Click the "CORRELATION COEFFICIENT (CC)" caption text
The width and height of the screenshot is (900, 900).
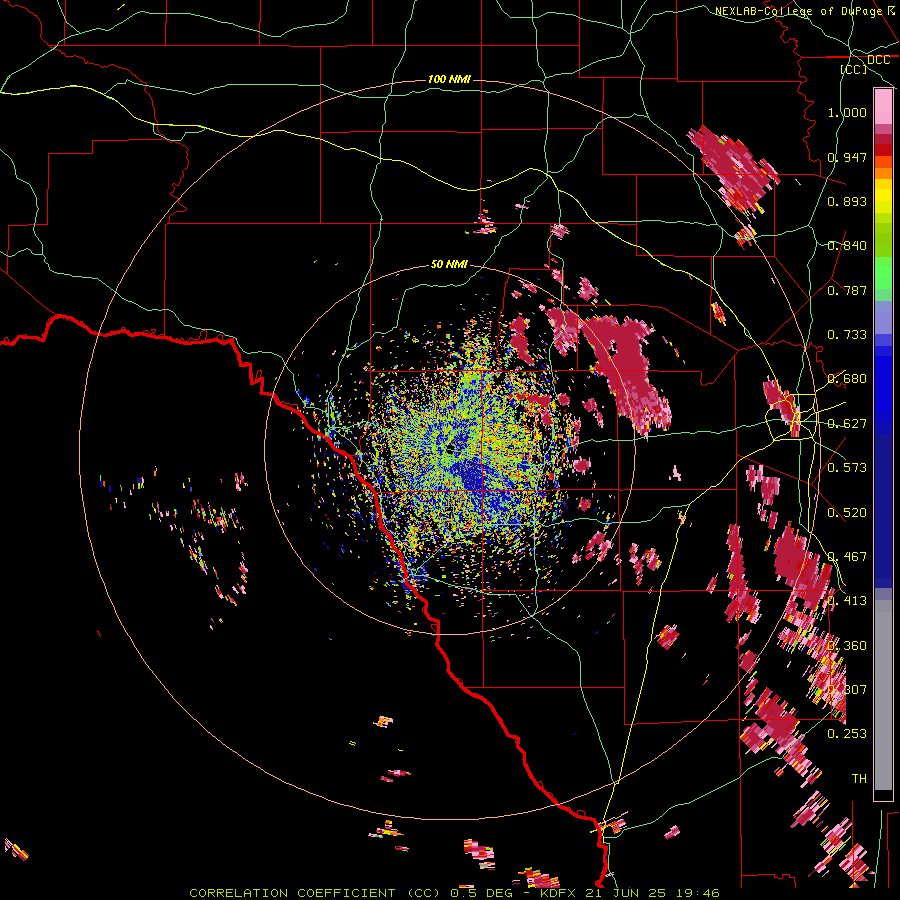click(x=315, y=893)
